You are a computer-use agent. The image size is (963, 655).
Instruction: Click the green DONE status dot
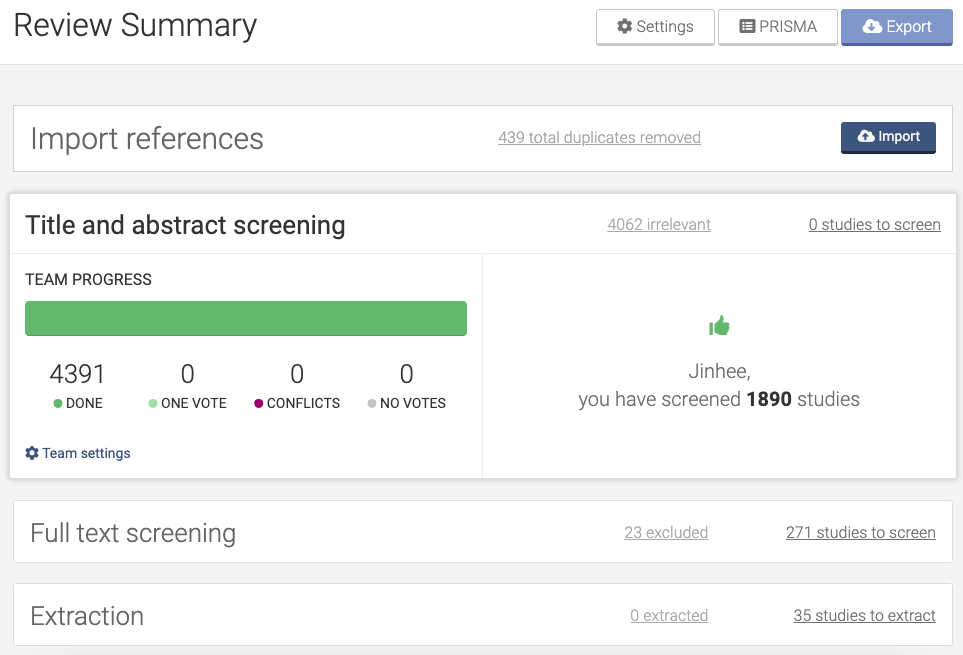pyautogui.click(x=58, y=404)
